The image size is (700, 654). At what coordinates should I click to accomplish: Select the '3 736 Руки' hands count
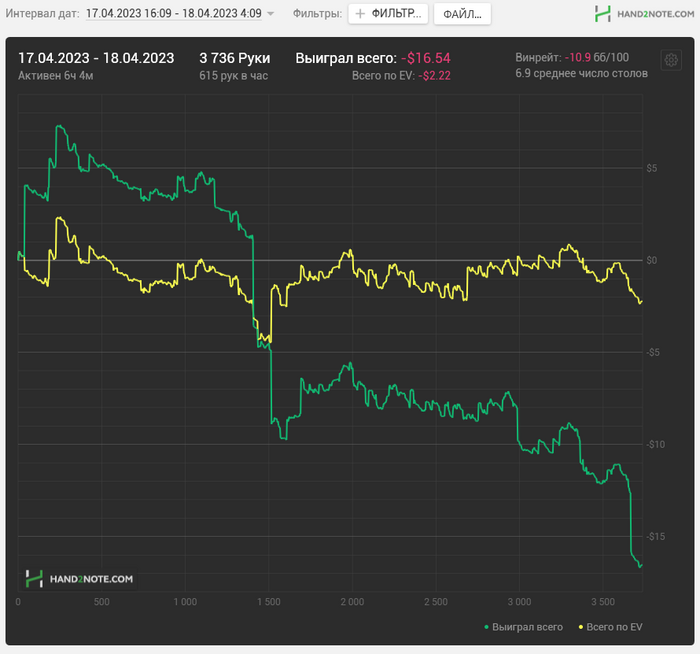235,58
